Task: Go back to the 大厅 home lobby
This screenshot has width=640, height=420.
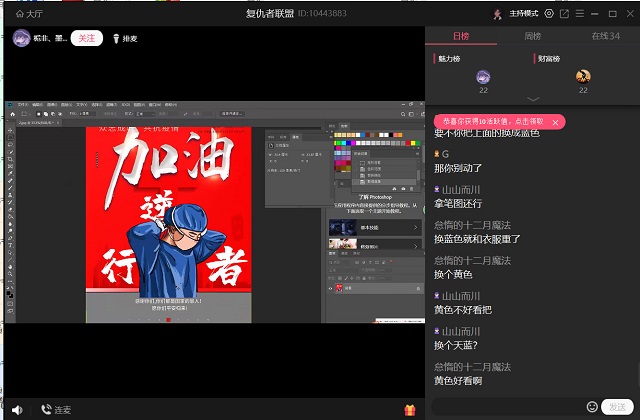Action: coord(29,14)
